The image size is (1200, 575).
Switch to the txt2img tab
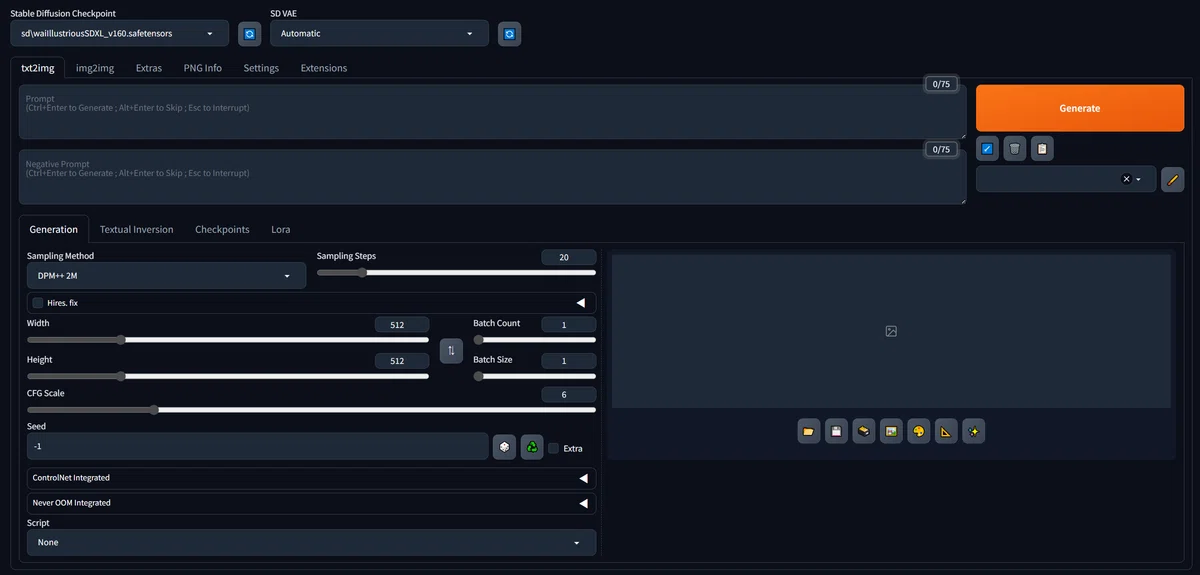38,68
